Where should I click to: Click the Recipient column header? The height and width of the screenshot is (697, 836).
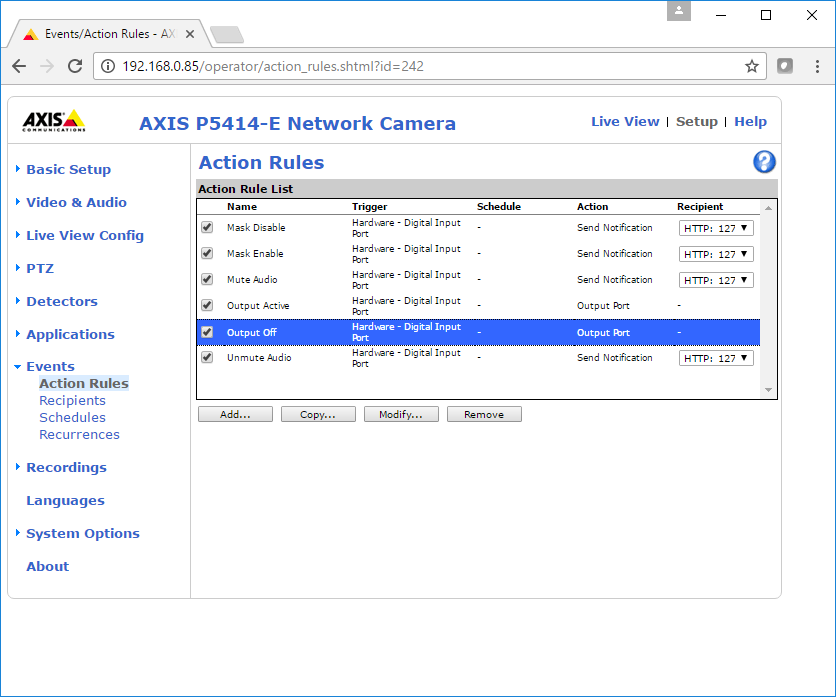tap(700, 207)
